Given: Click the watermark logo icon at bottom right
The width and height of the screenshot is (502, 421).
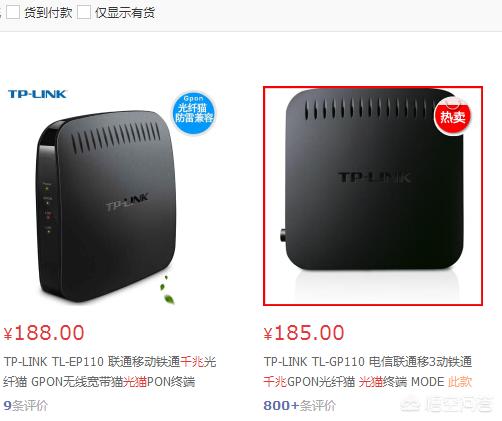Looking at the screenshot, I should point(411,405).
